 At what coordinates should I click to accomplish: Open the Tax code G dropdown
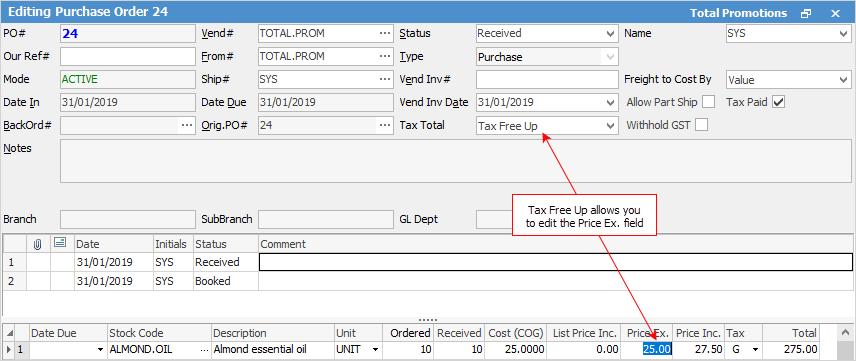pyautogui.click(x=756, y=350)
